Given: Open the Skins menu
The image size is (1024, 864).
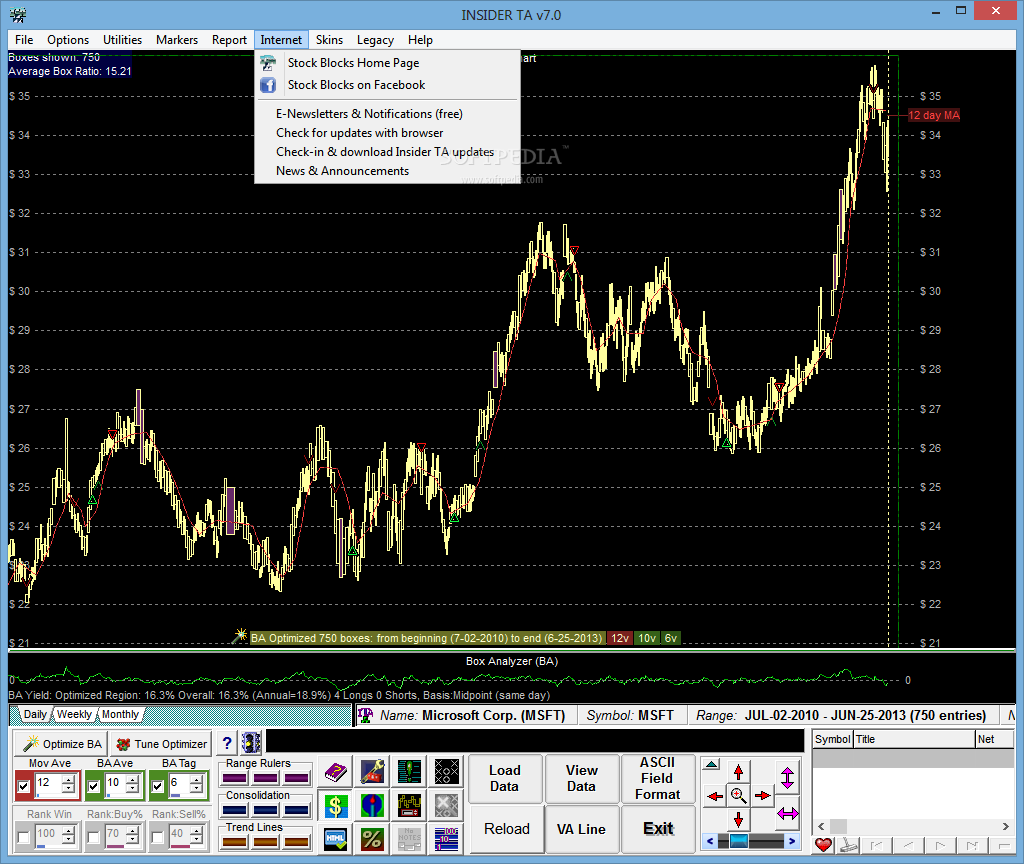Looking at the screenshot, I should pos(329,40).
